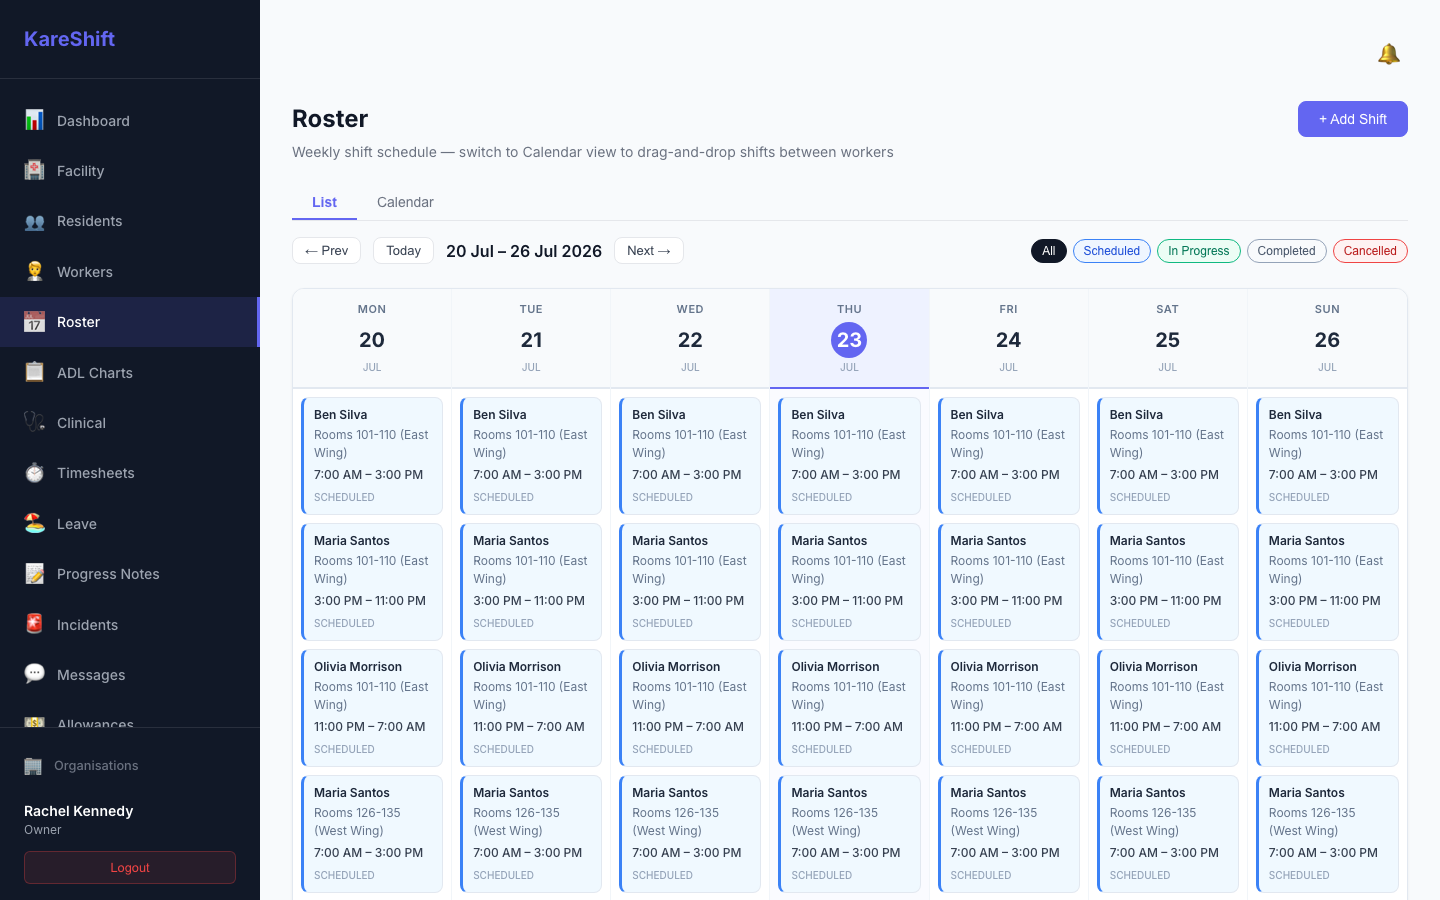Click the Roster calendar icon
The width and height of the screenshot is (1440, 900).
(34, 322)
